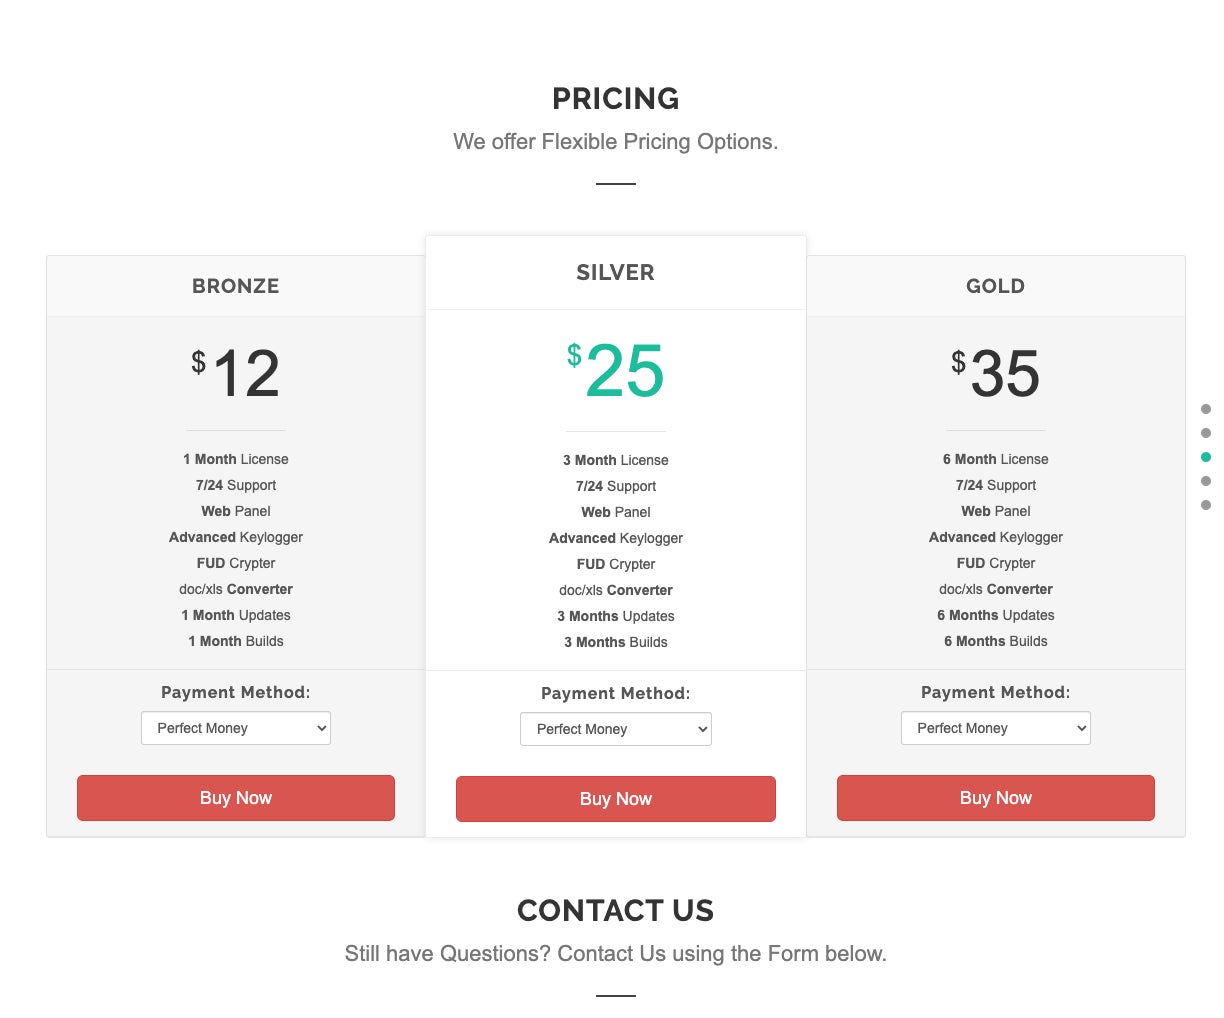This screenshot has height=1018, width=1224.
Task: Click the $12 Bronze price
Action: (237, 374)
